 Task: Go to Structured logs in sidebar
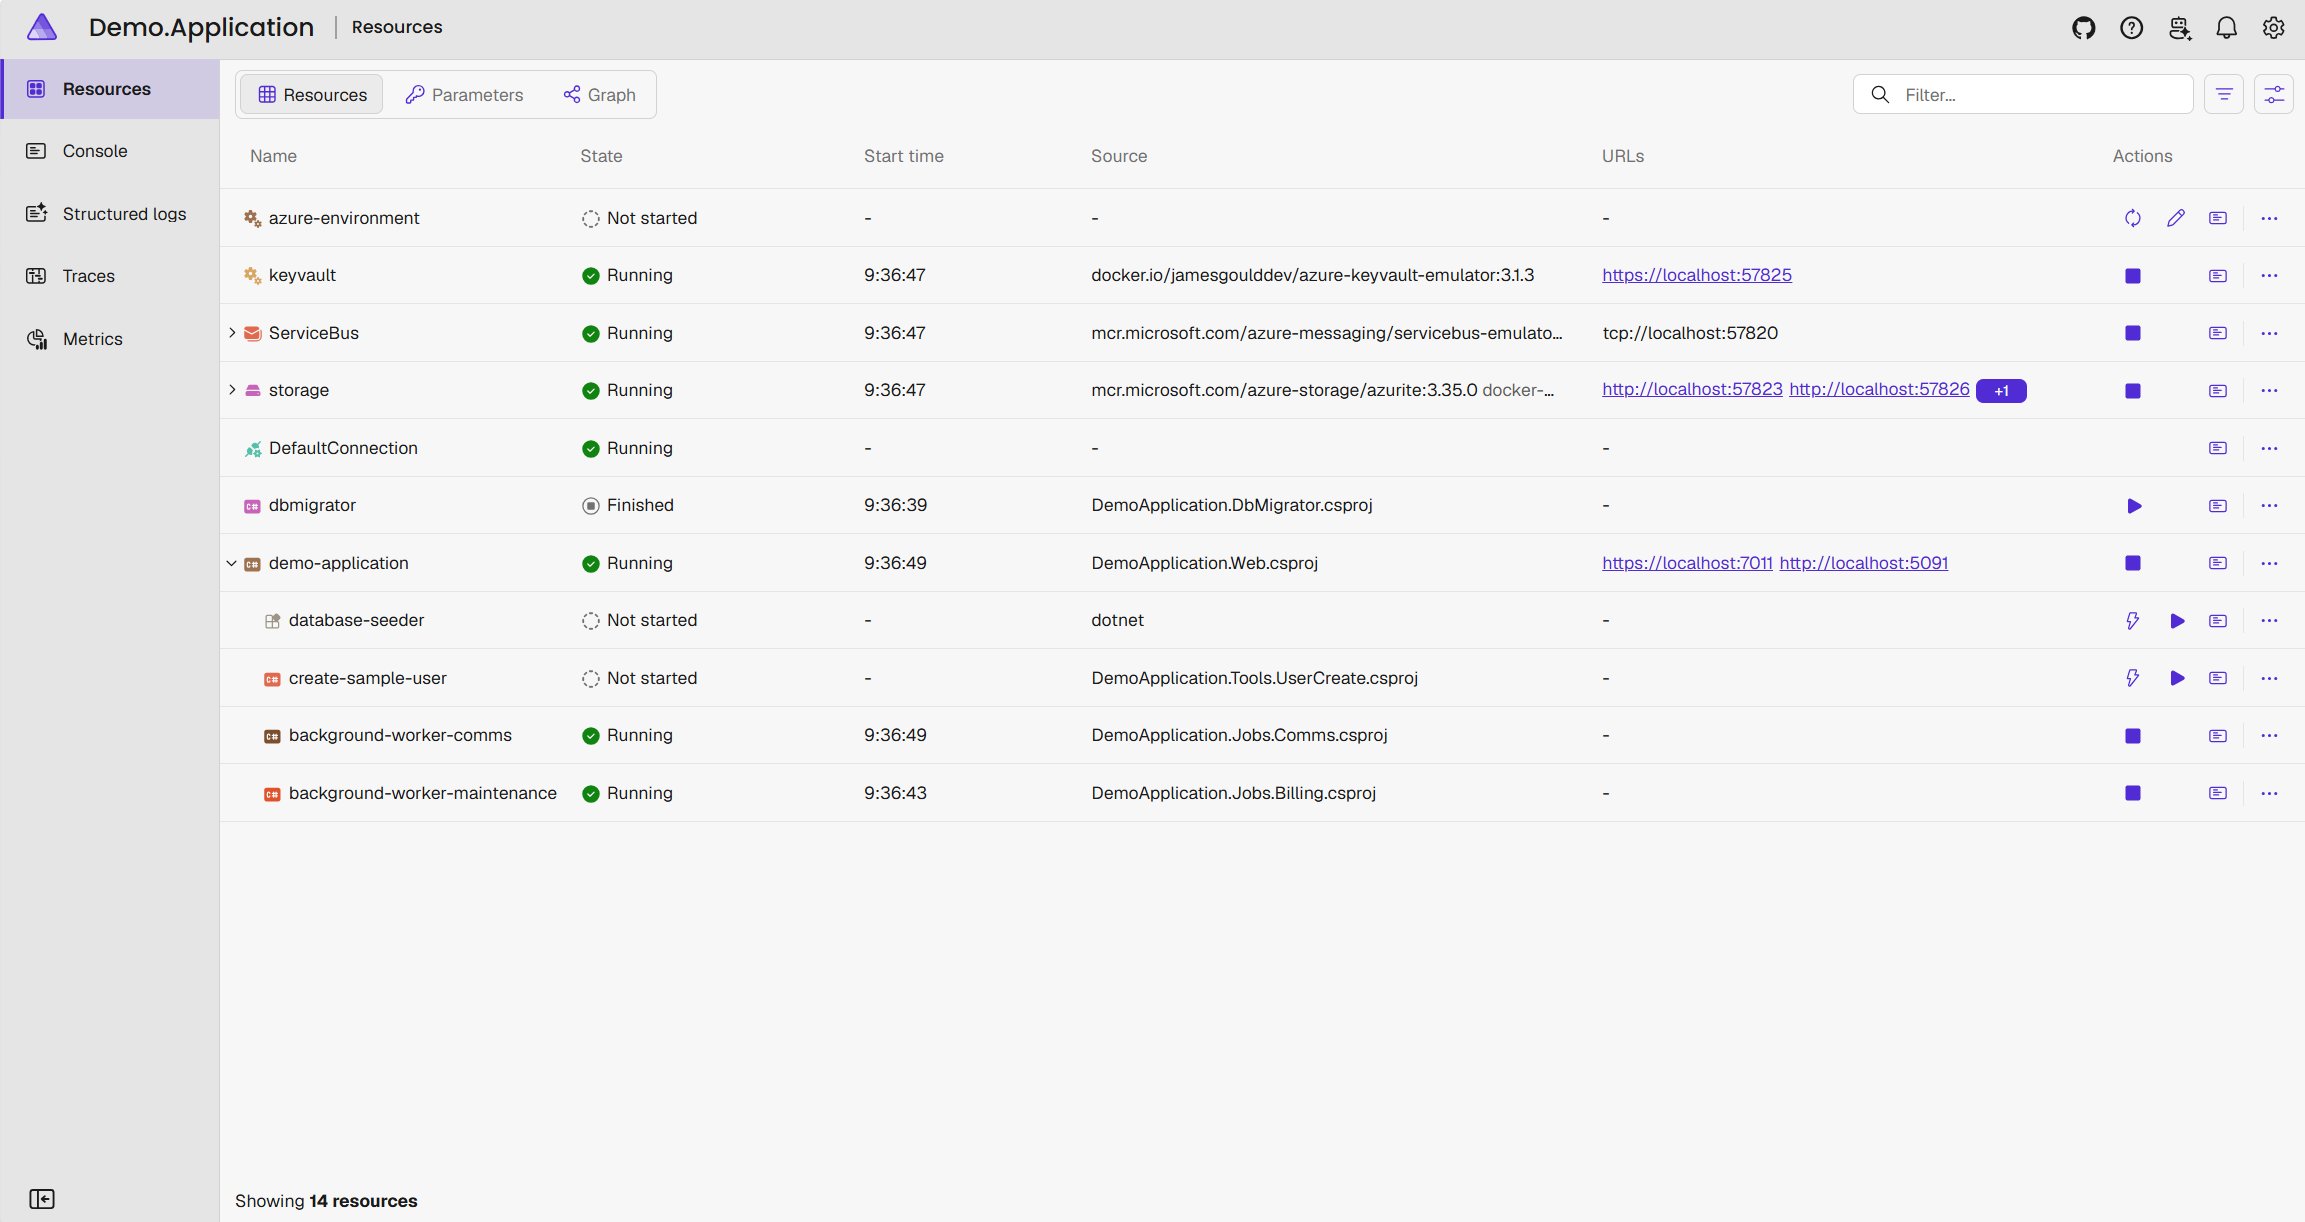[x=110, y=213]
